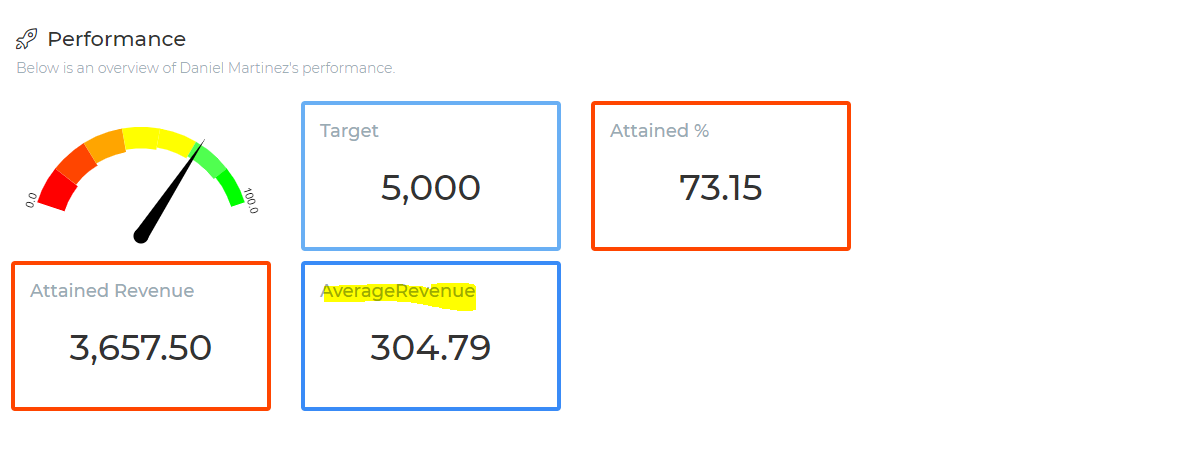Click the 304.79 average revenue value
Screen dimensions: 1196x471
click(x=431, y=348)
